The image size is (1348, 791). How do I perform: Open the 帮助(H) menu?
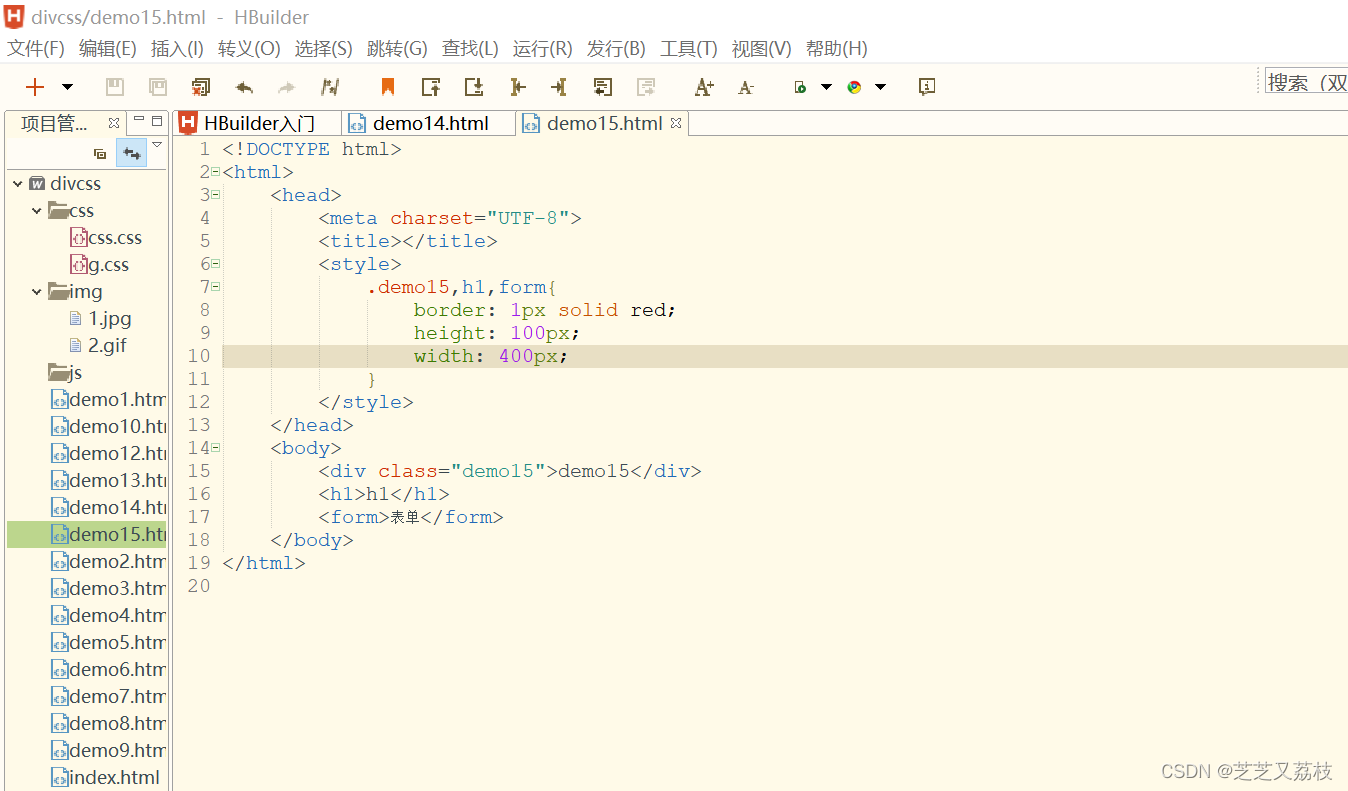tap(837, 48)
